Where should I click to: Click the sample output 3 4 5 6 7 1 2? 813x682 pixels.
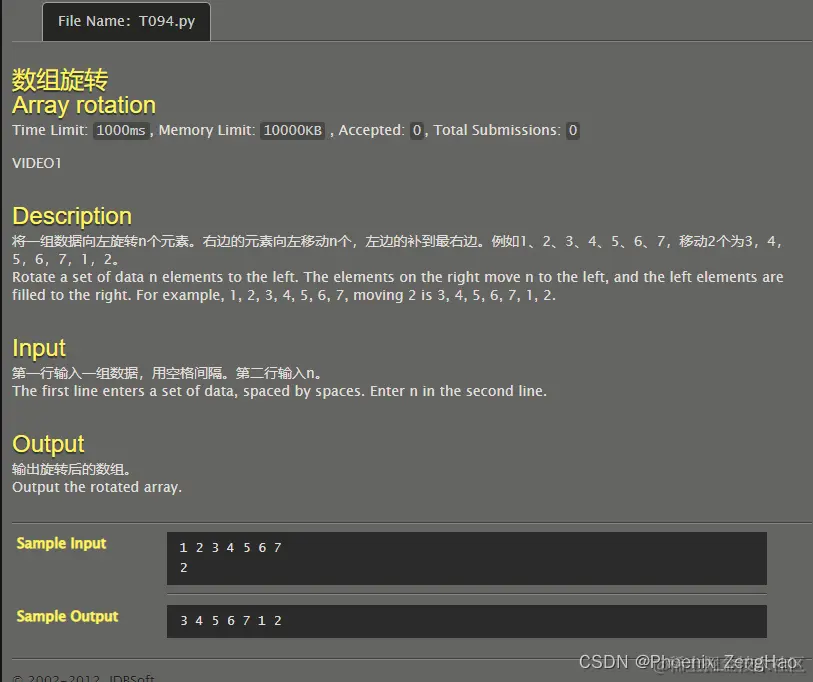231,621
